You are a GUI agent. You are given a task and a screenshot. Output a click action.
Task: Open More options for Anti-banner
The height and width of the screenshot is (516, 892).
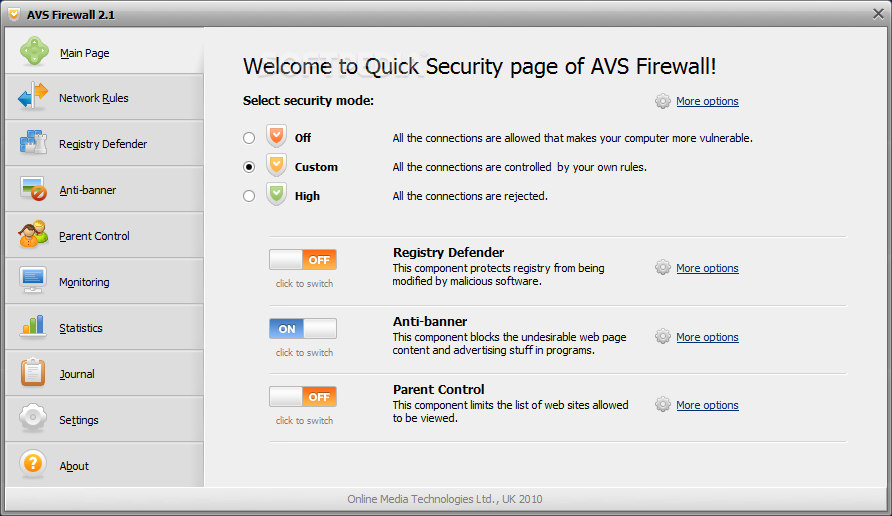tap(707, 337)
